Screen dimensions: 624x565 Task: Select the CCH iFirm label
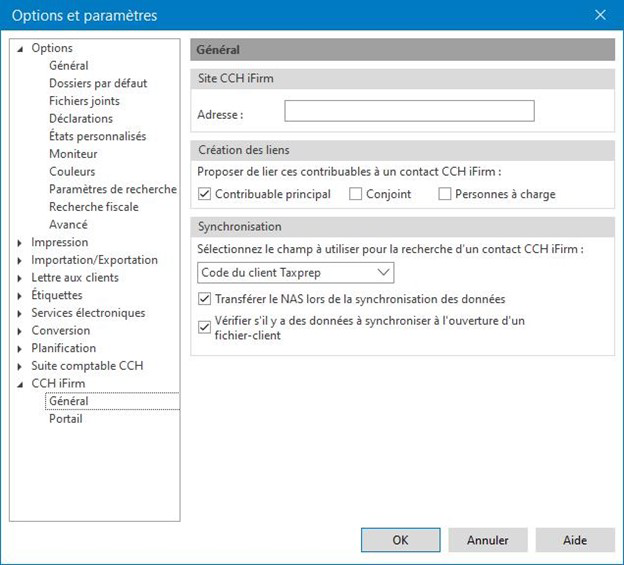[58, 383]
